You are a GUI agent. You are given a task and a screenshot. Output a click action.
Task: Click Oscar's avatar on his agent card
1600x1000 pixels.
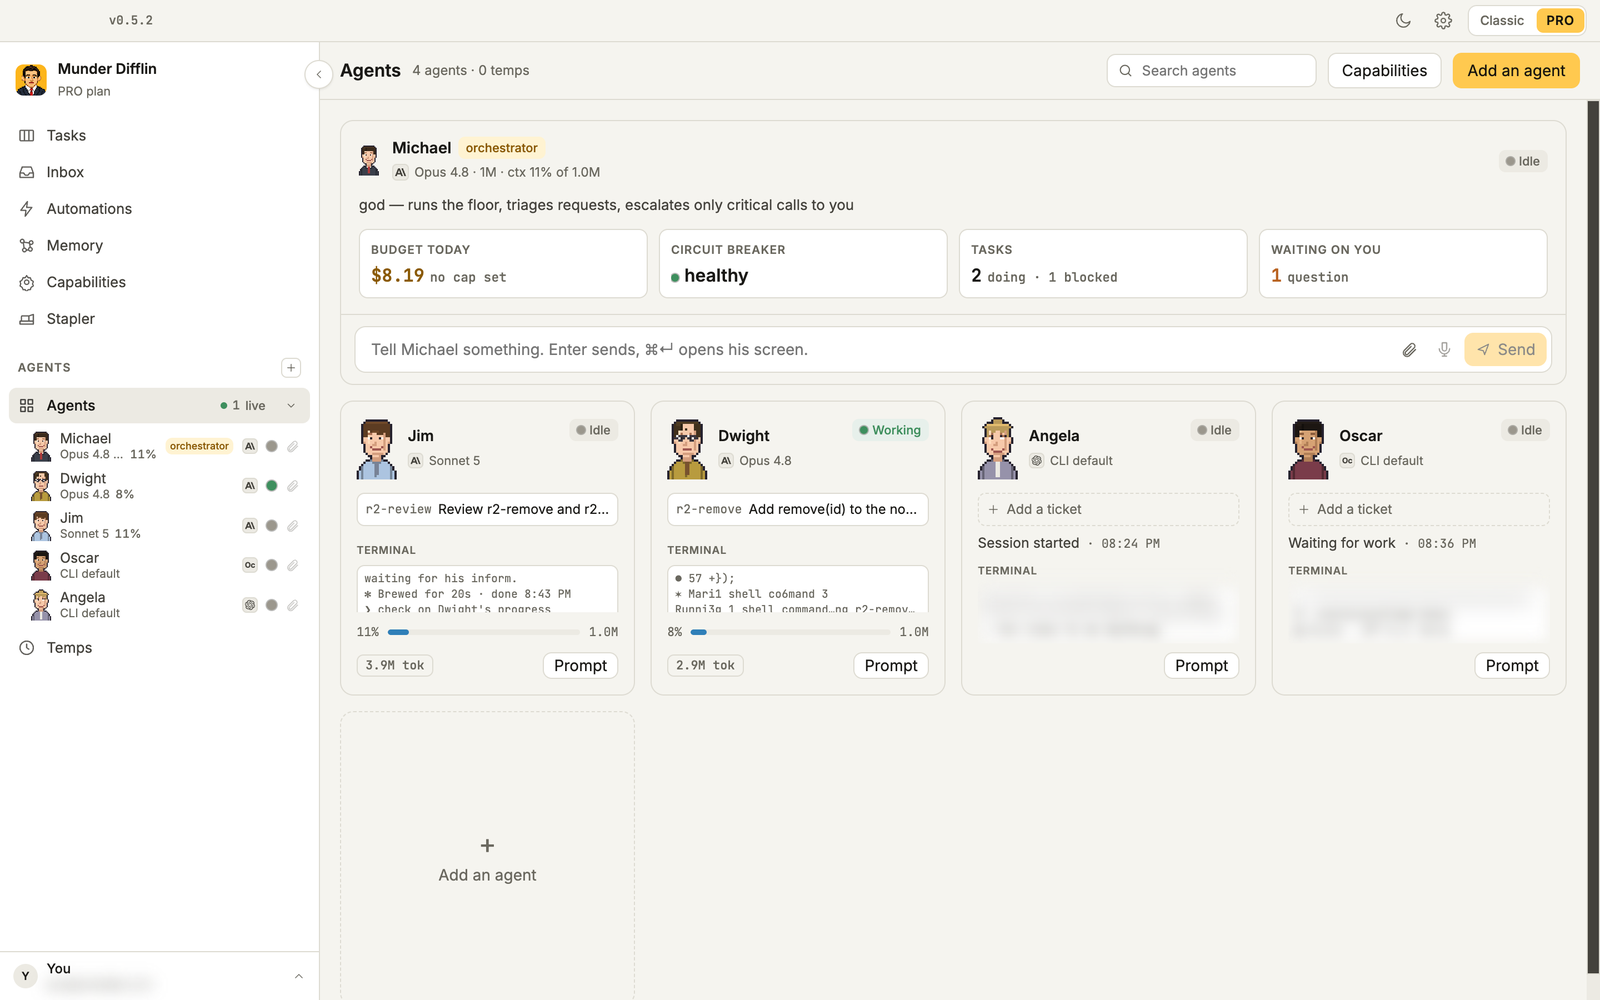point(1308,449)
